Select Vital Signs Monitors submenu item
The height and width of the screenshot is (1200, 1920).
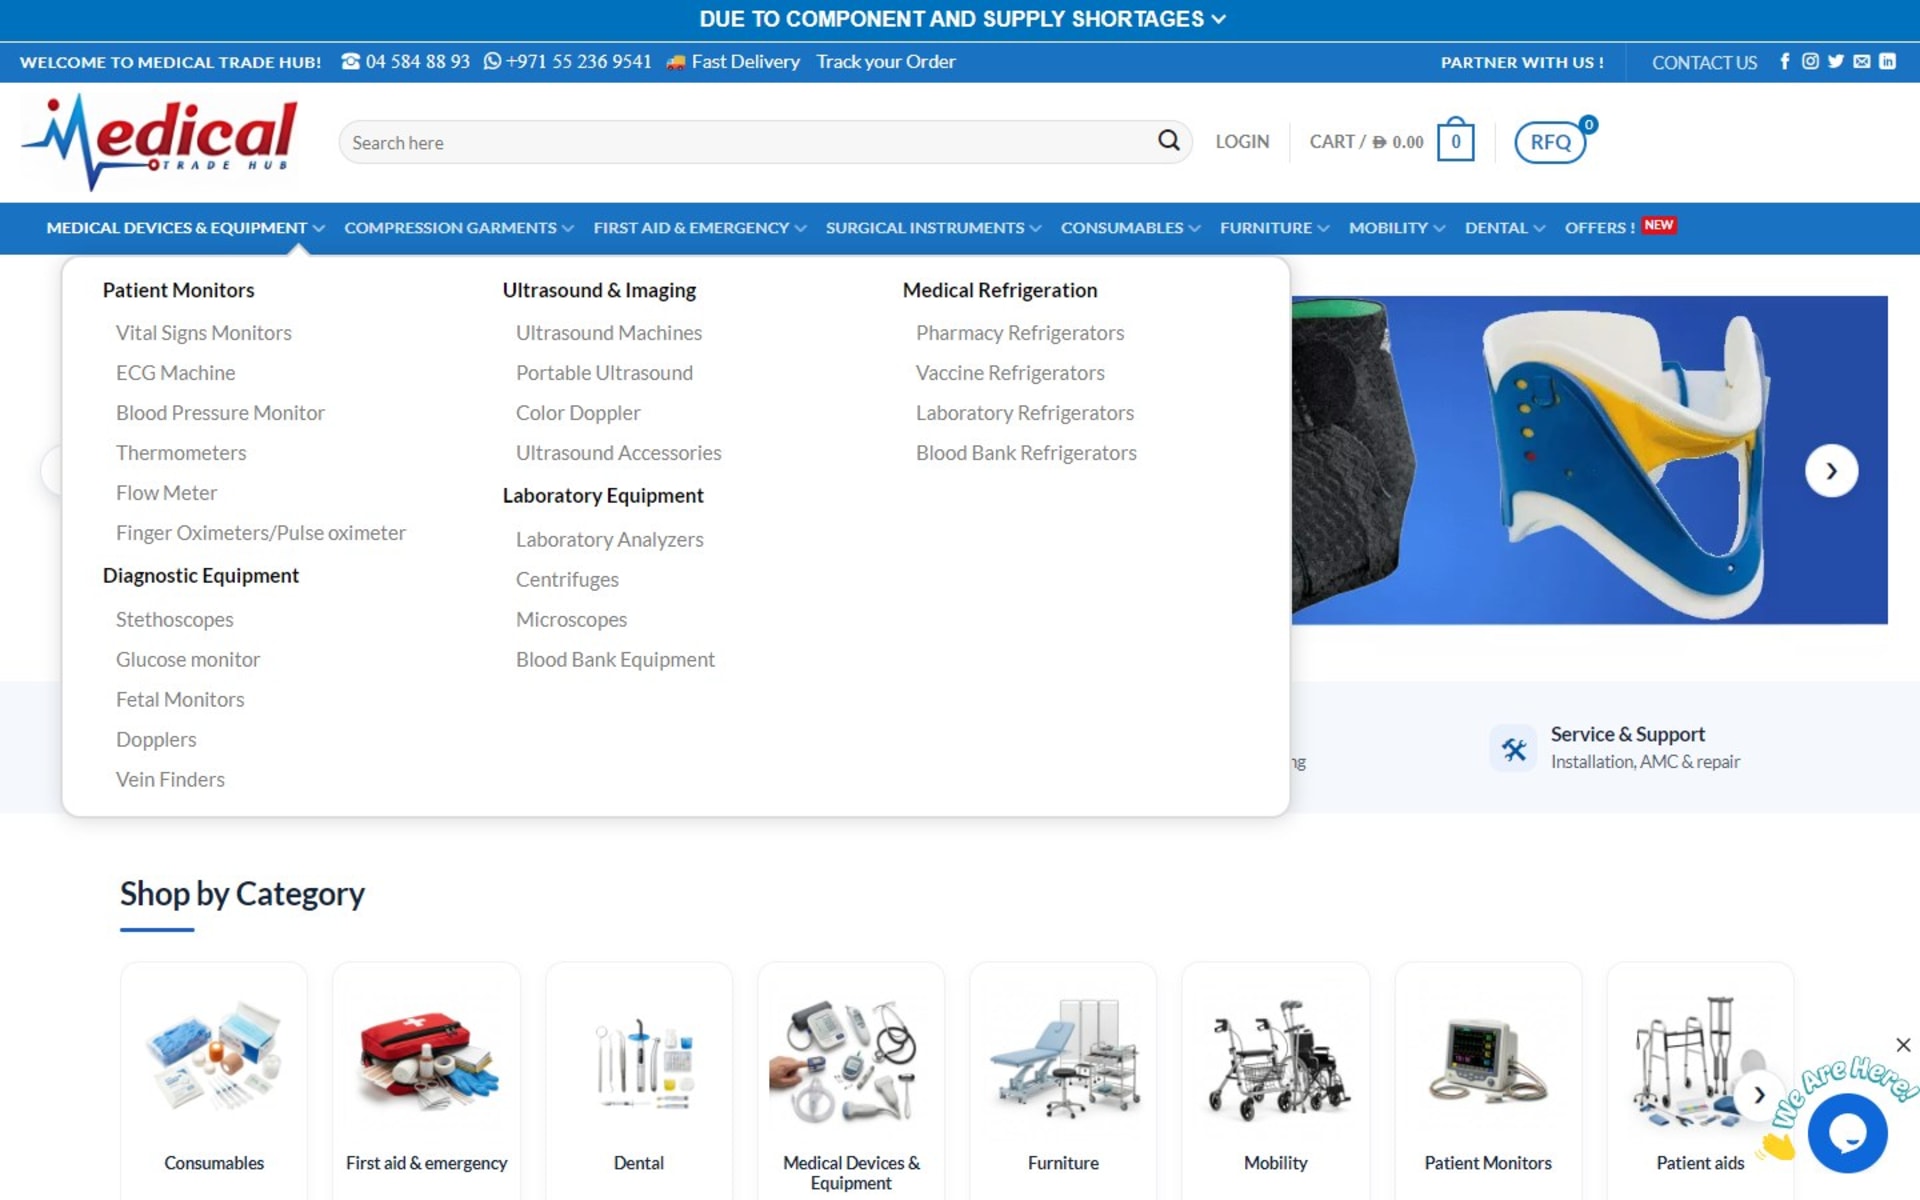coord(203,333)
